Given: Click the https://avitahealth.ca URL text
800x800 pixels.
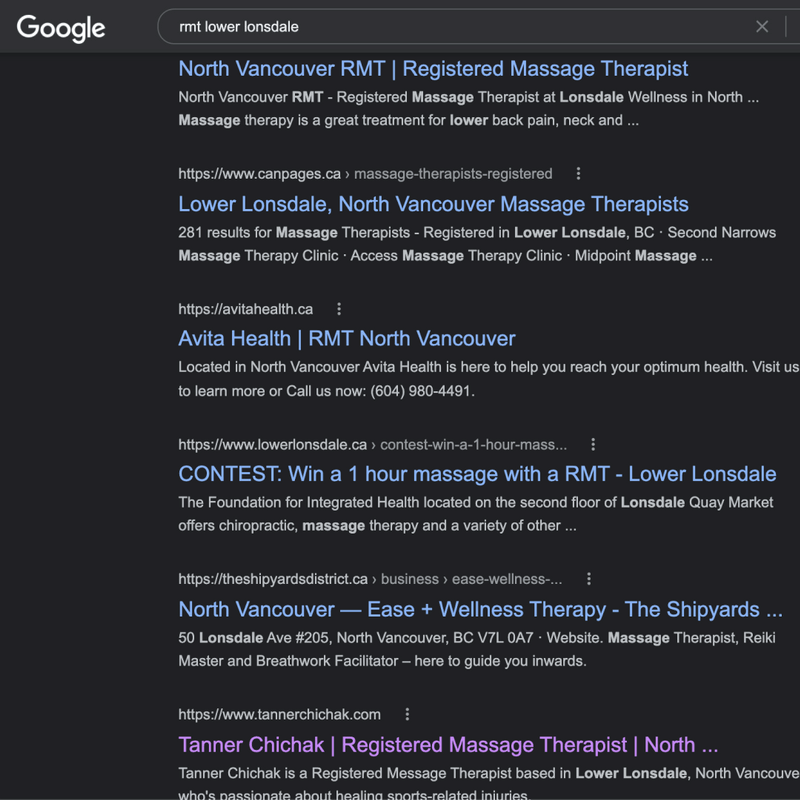Looking at the screenshot, I should [245, 309].
